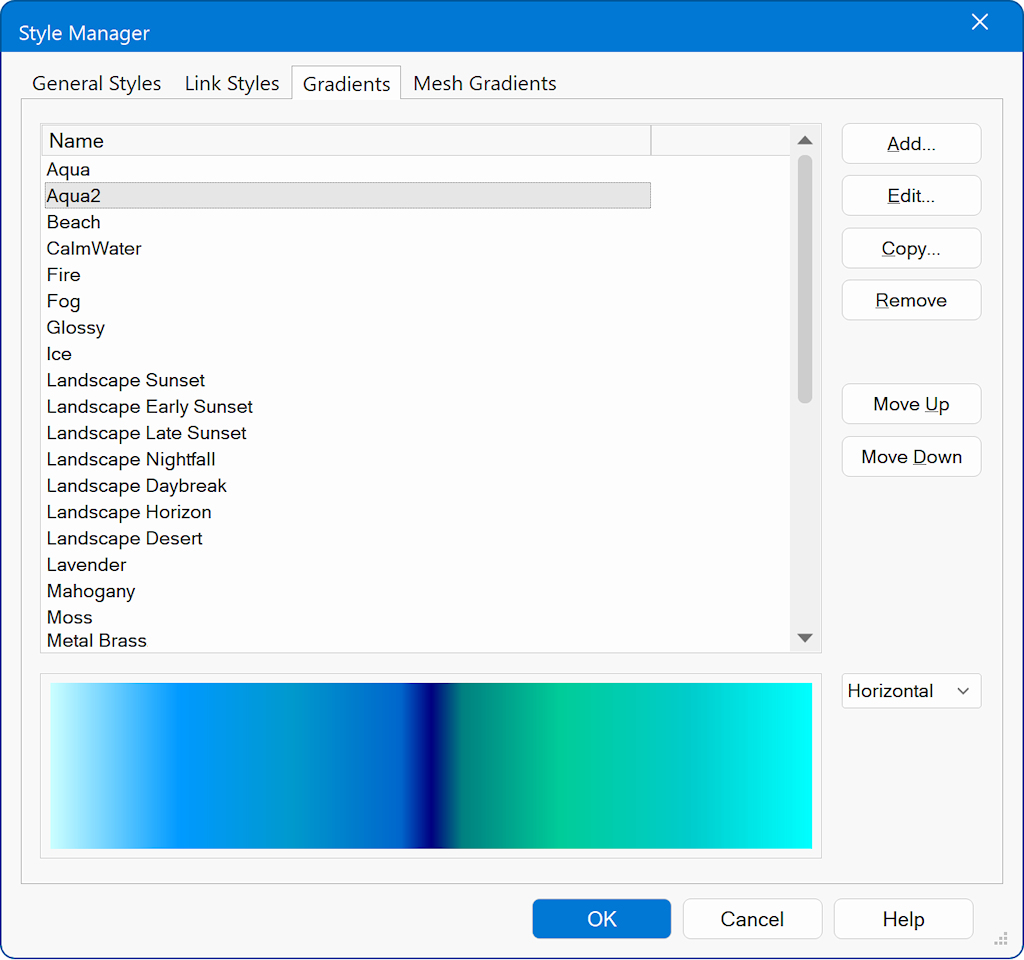Image resolution: width=1024 pixels, height=960 pixels.
Task: Click the Name column header
Action: 346,141
